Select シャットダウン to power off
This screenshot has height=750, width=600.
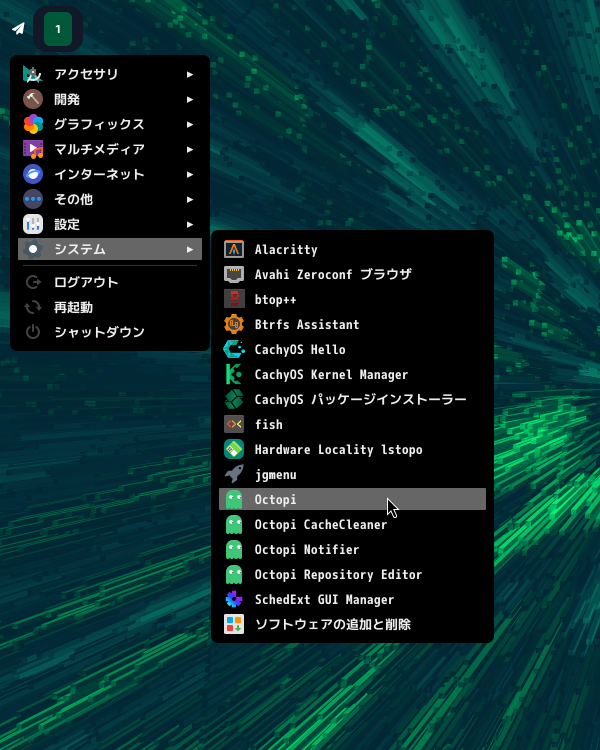point(110,332)
